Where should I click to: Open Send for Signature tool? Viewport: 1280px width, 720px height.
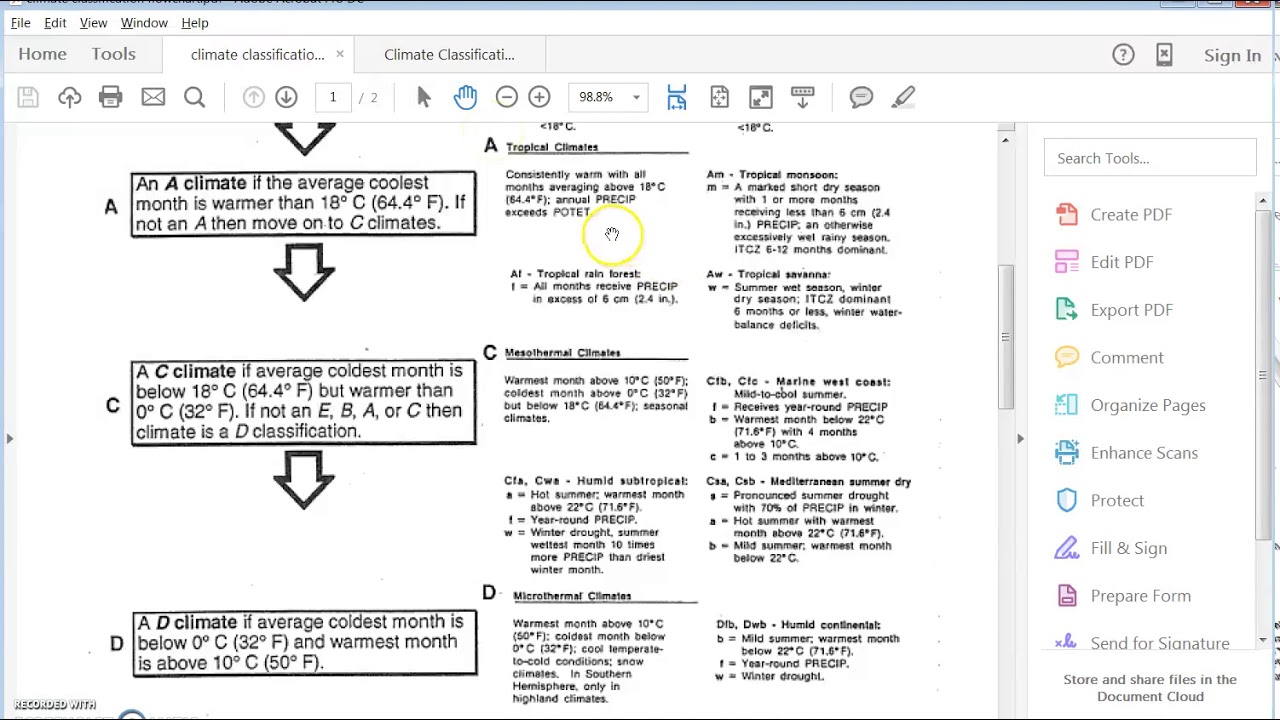[x=1160, y=643]
